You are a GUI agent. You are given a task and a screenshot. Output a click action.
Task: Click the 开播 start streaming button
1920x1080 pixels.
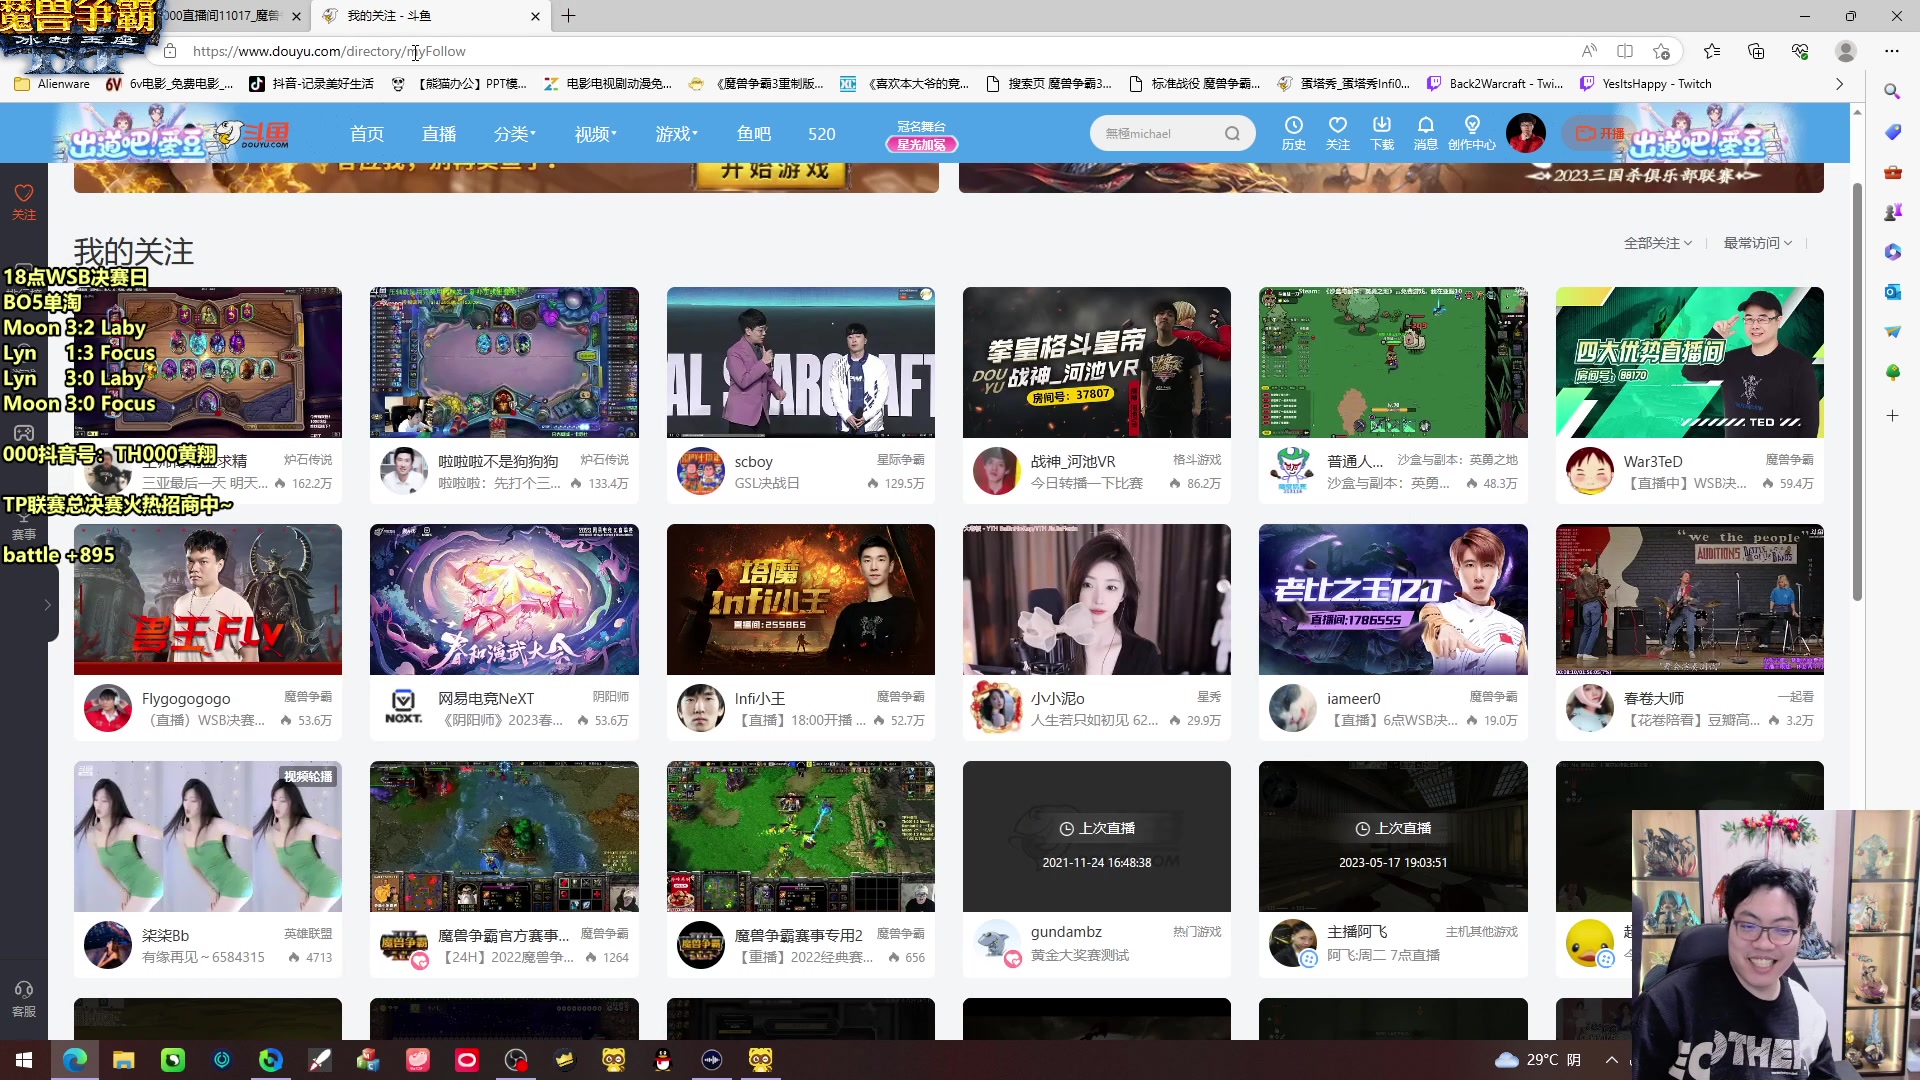(x=1600, y=133)
